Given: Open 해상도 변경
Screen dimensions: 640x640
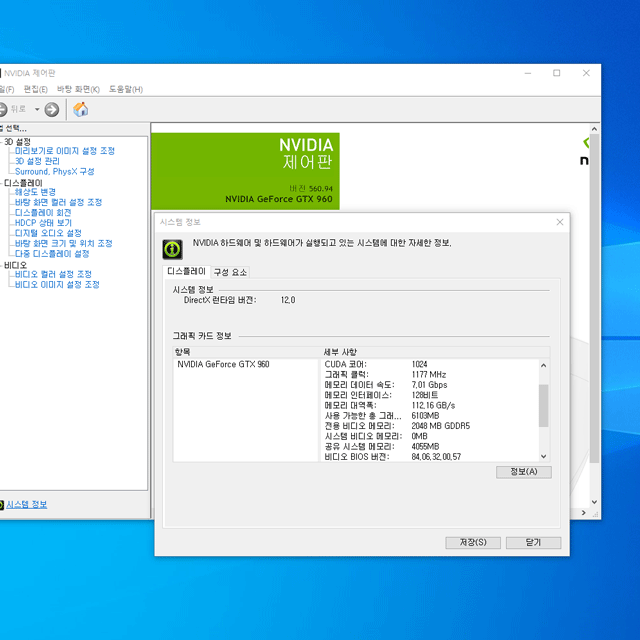Looking at the screenshot, I should (x=35, y=192).
